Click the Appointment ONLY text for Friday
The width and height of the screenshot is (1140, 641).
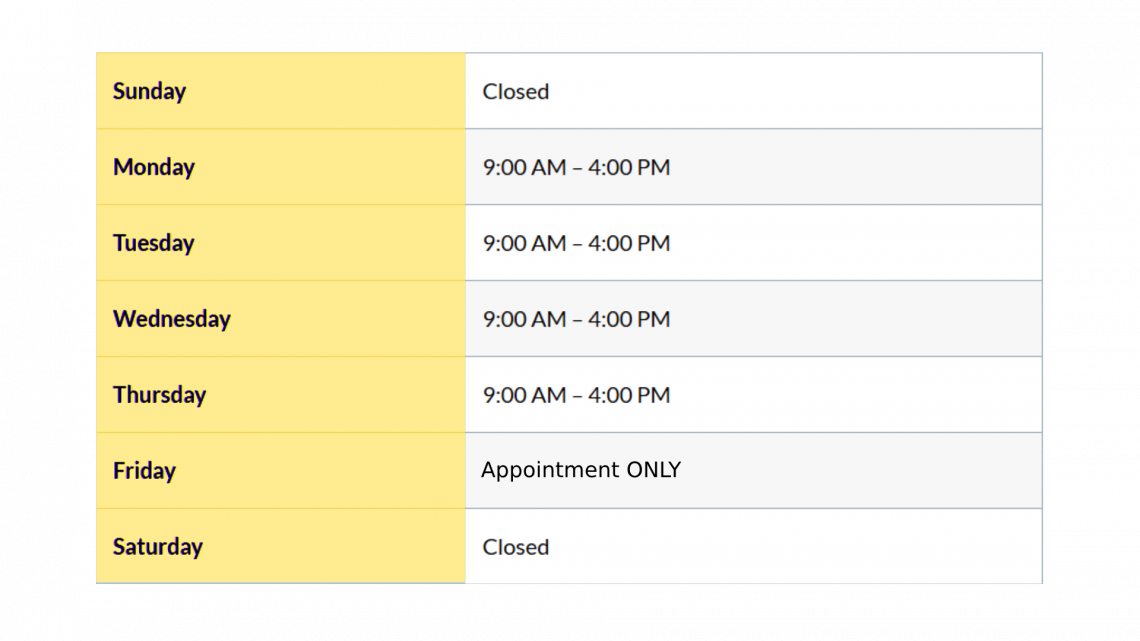click(580, 470)
